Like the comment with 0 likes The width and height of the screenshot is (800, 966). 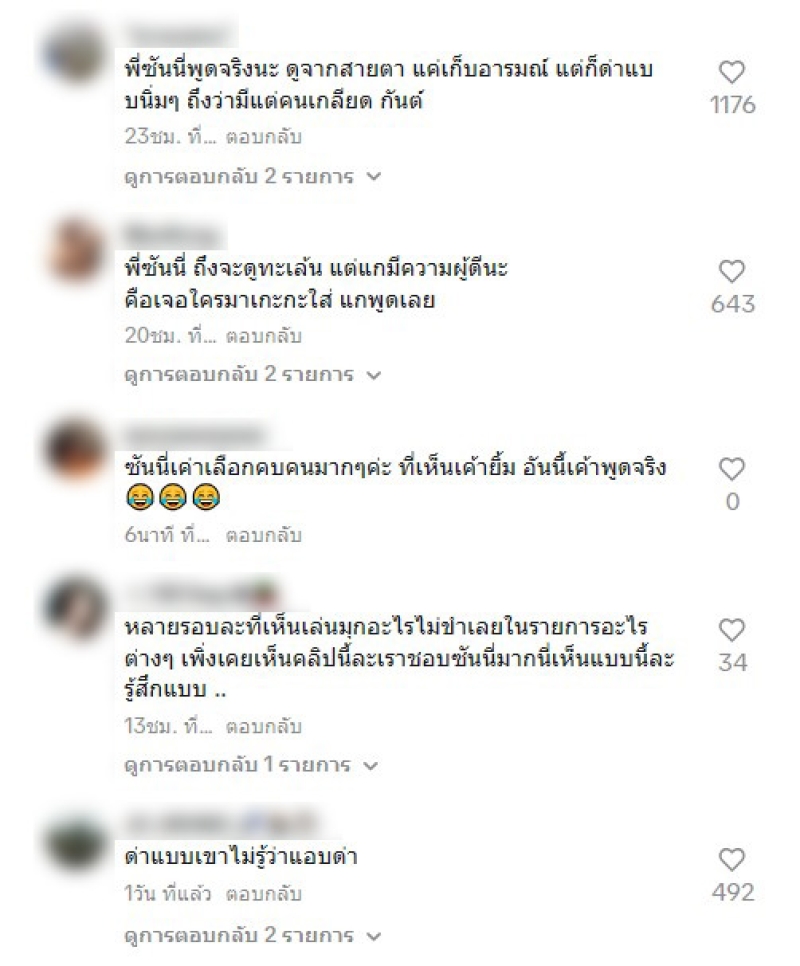click(x=732, y=469)
